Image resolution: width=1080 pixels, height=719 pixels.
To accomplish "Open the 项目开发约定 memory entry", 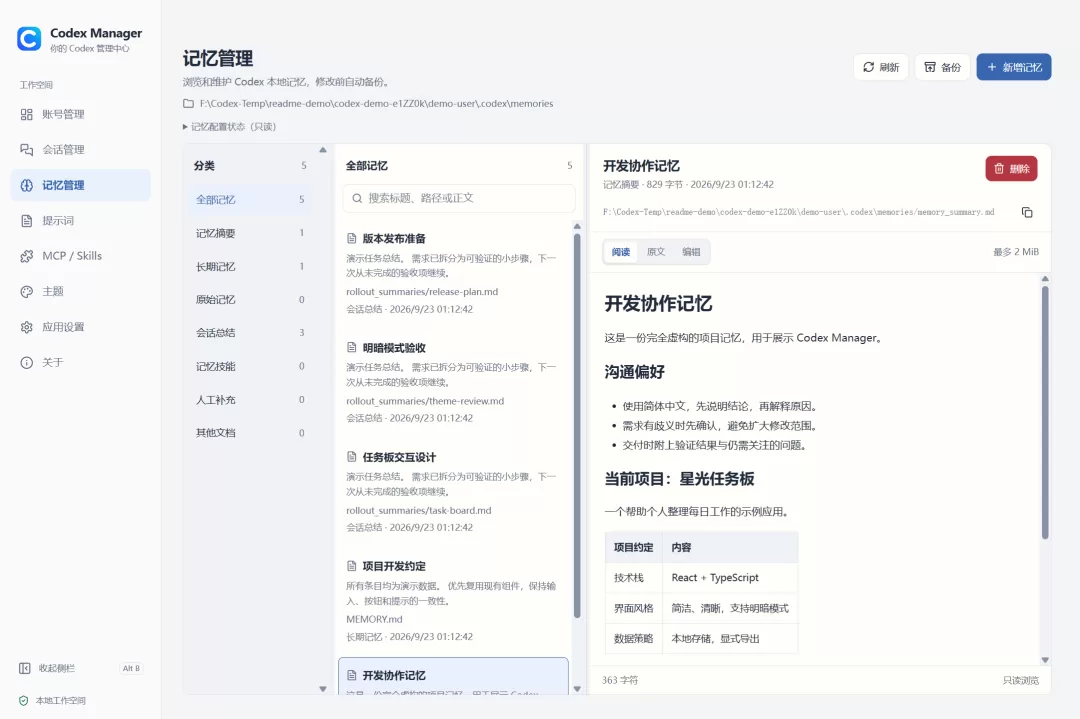I will coord(453,601).
